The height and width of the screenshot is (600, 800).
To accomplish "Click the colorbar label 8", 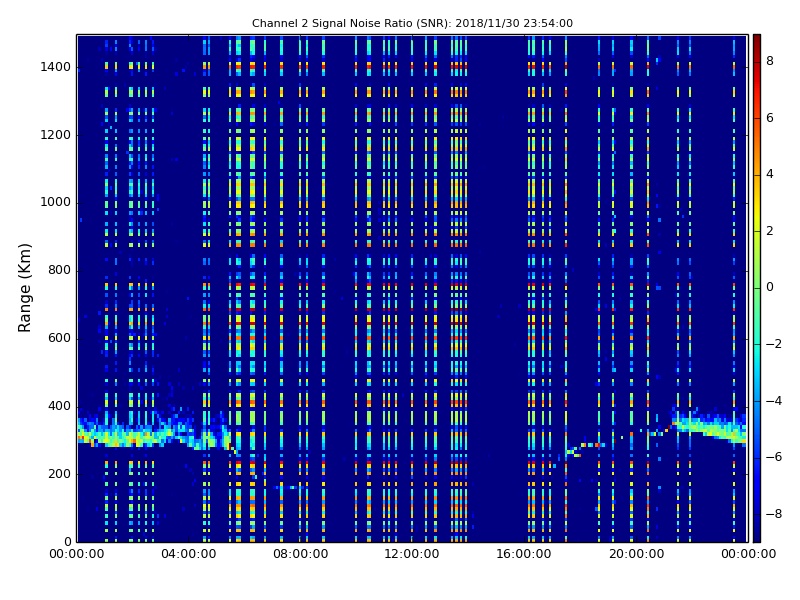I will pyautogui.click(x=770, y=61).
